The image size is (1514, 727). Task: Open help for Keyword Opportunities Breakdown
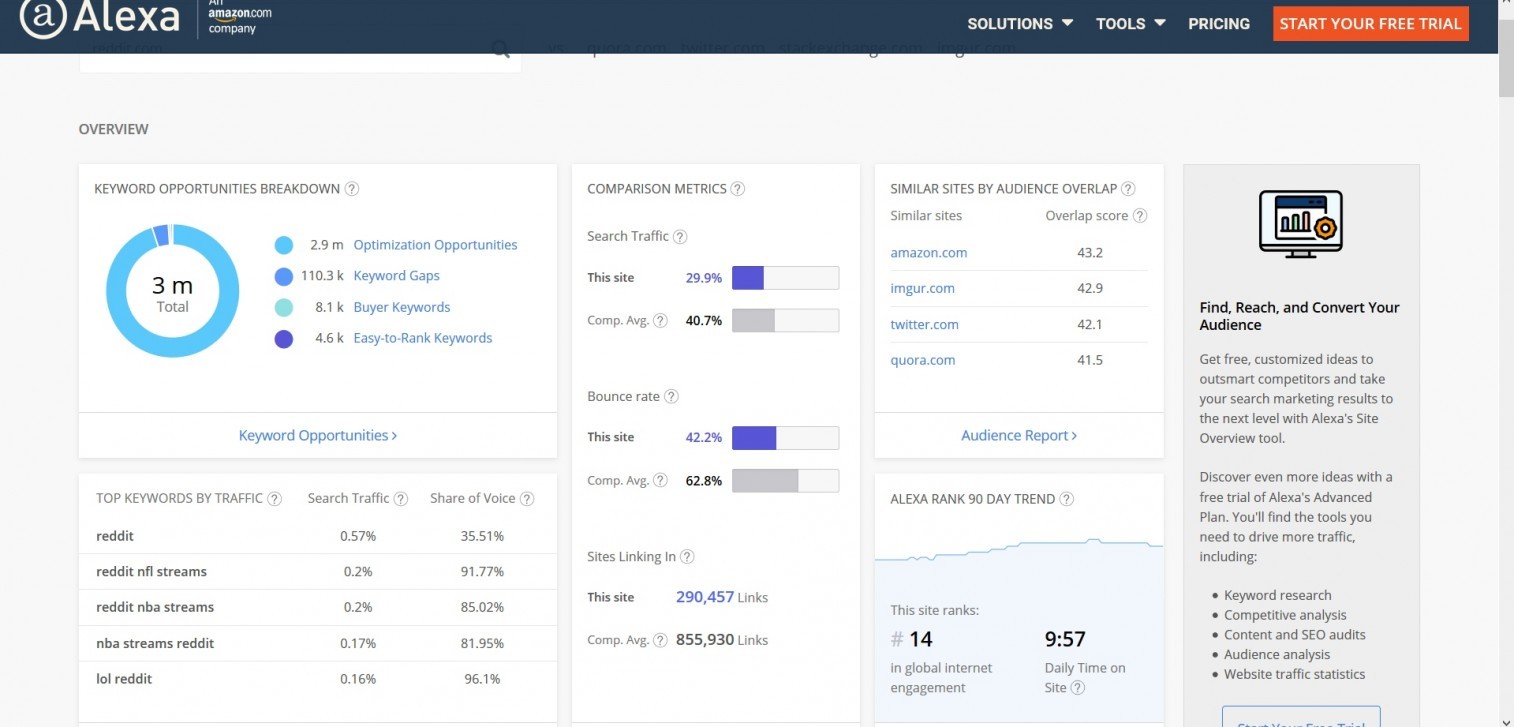pyautogui.click(x=352, y=189)
